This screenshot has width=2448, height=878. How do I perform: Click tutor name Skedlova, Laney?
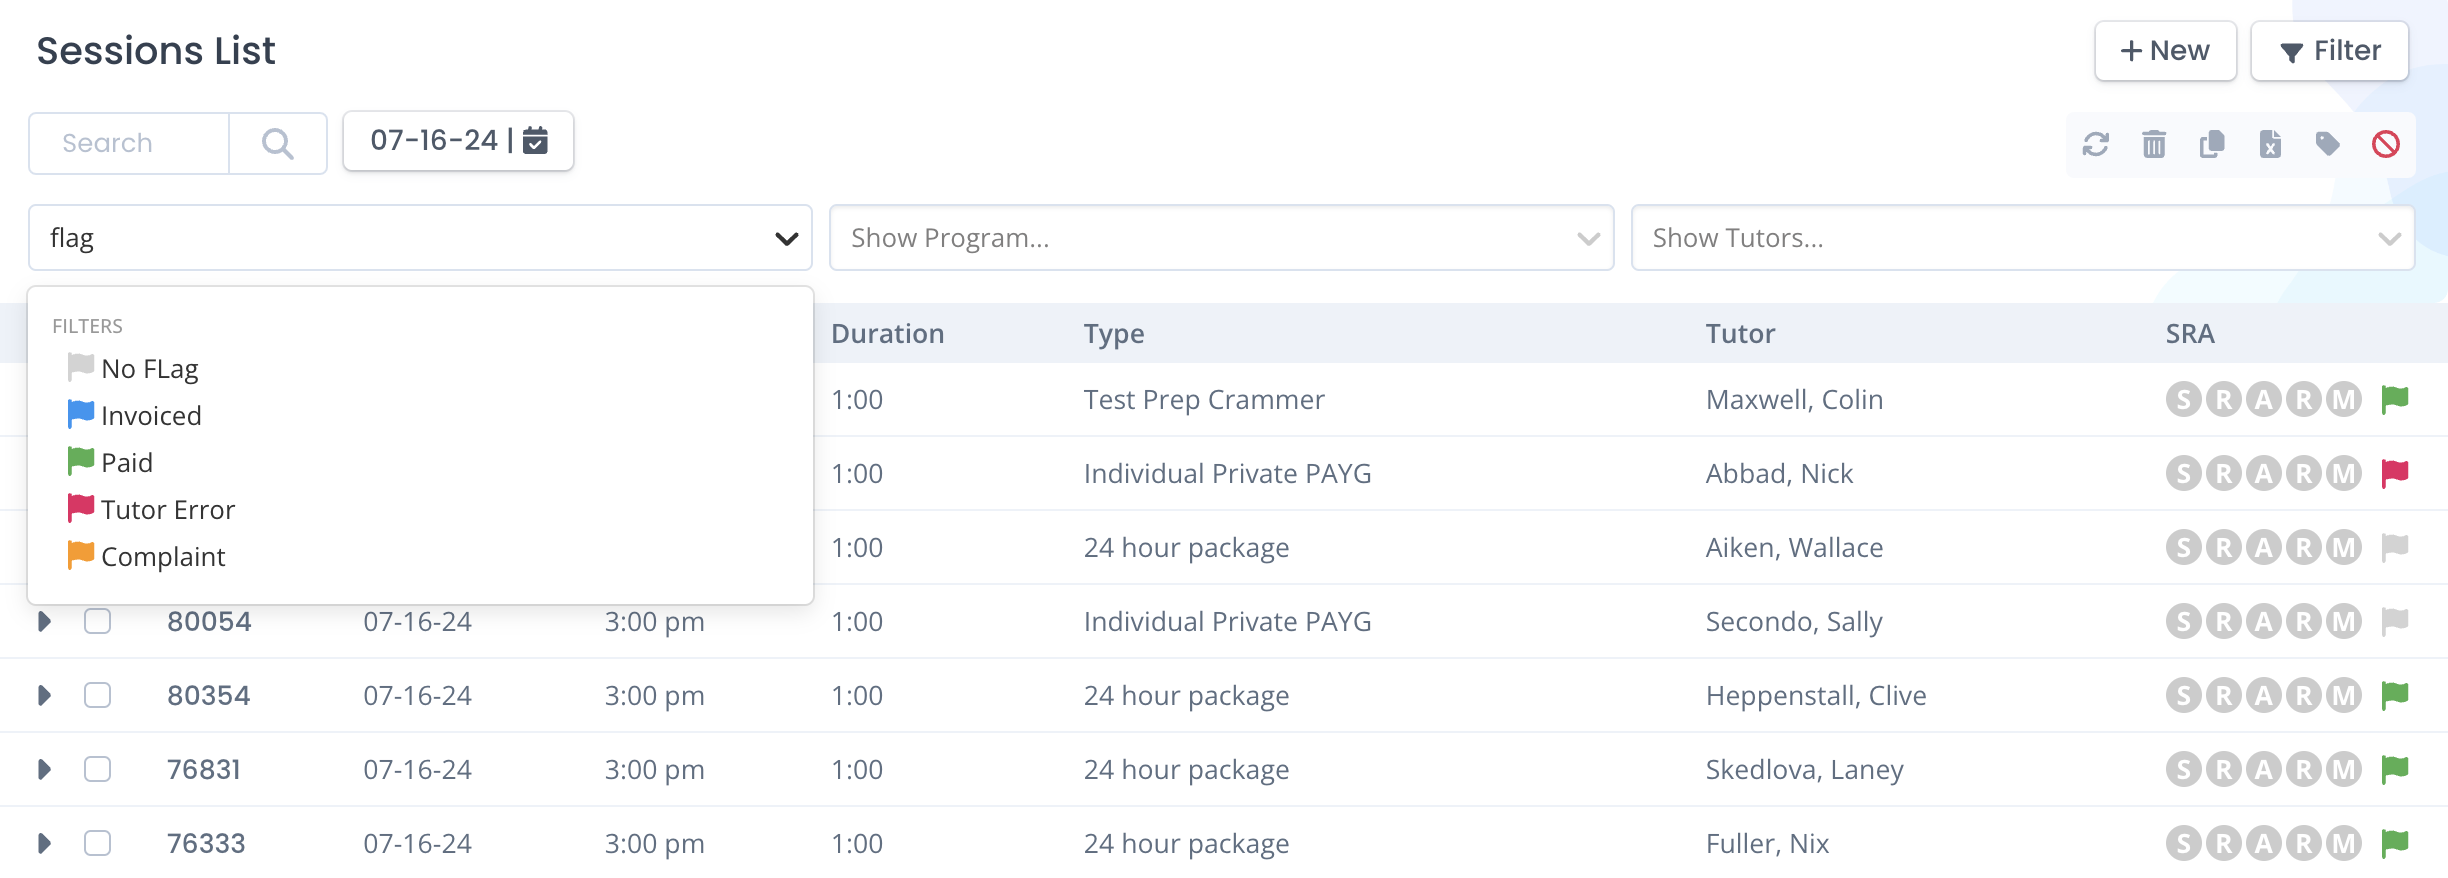pyautogui.click(x=1804, y=769)
